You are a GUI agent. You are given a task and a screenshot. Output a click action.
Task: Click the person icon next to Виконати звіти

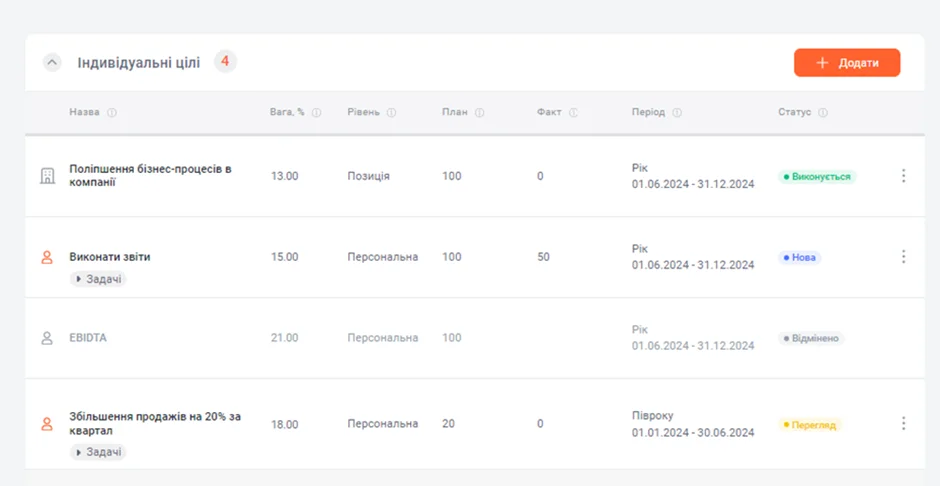pyautogui.click(x=46, y=257)
